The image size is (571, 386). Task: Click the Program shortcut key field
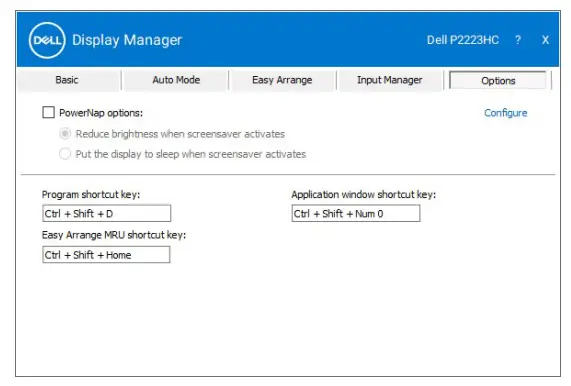point(107,213)
